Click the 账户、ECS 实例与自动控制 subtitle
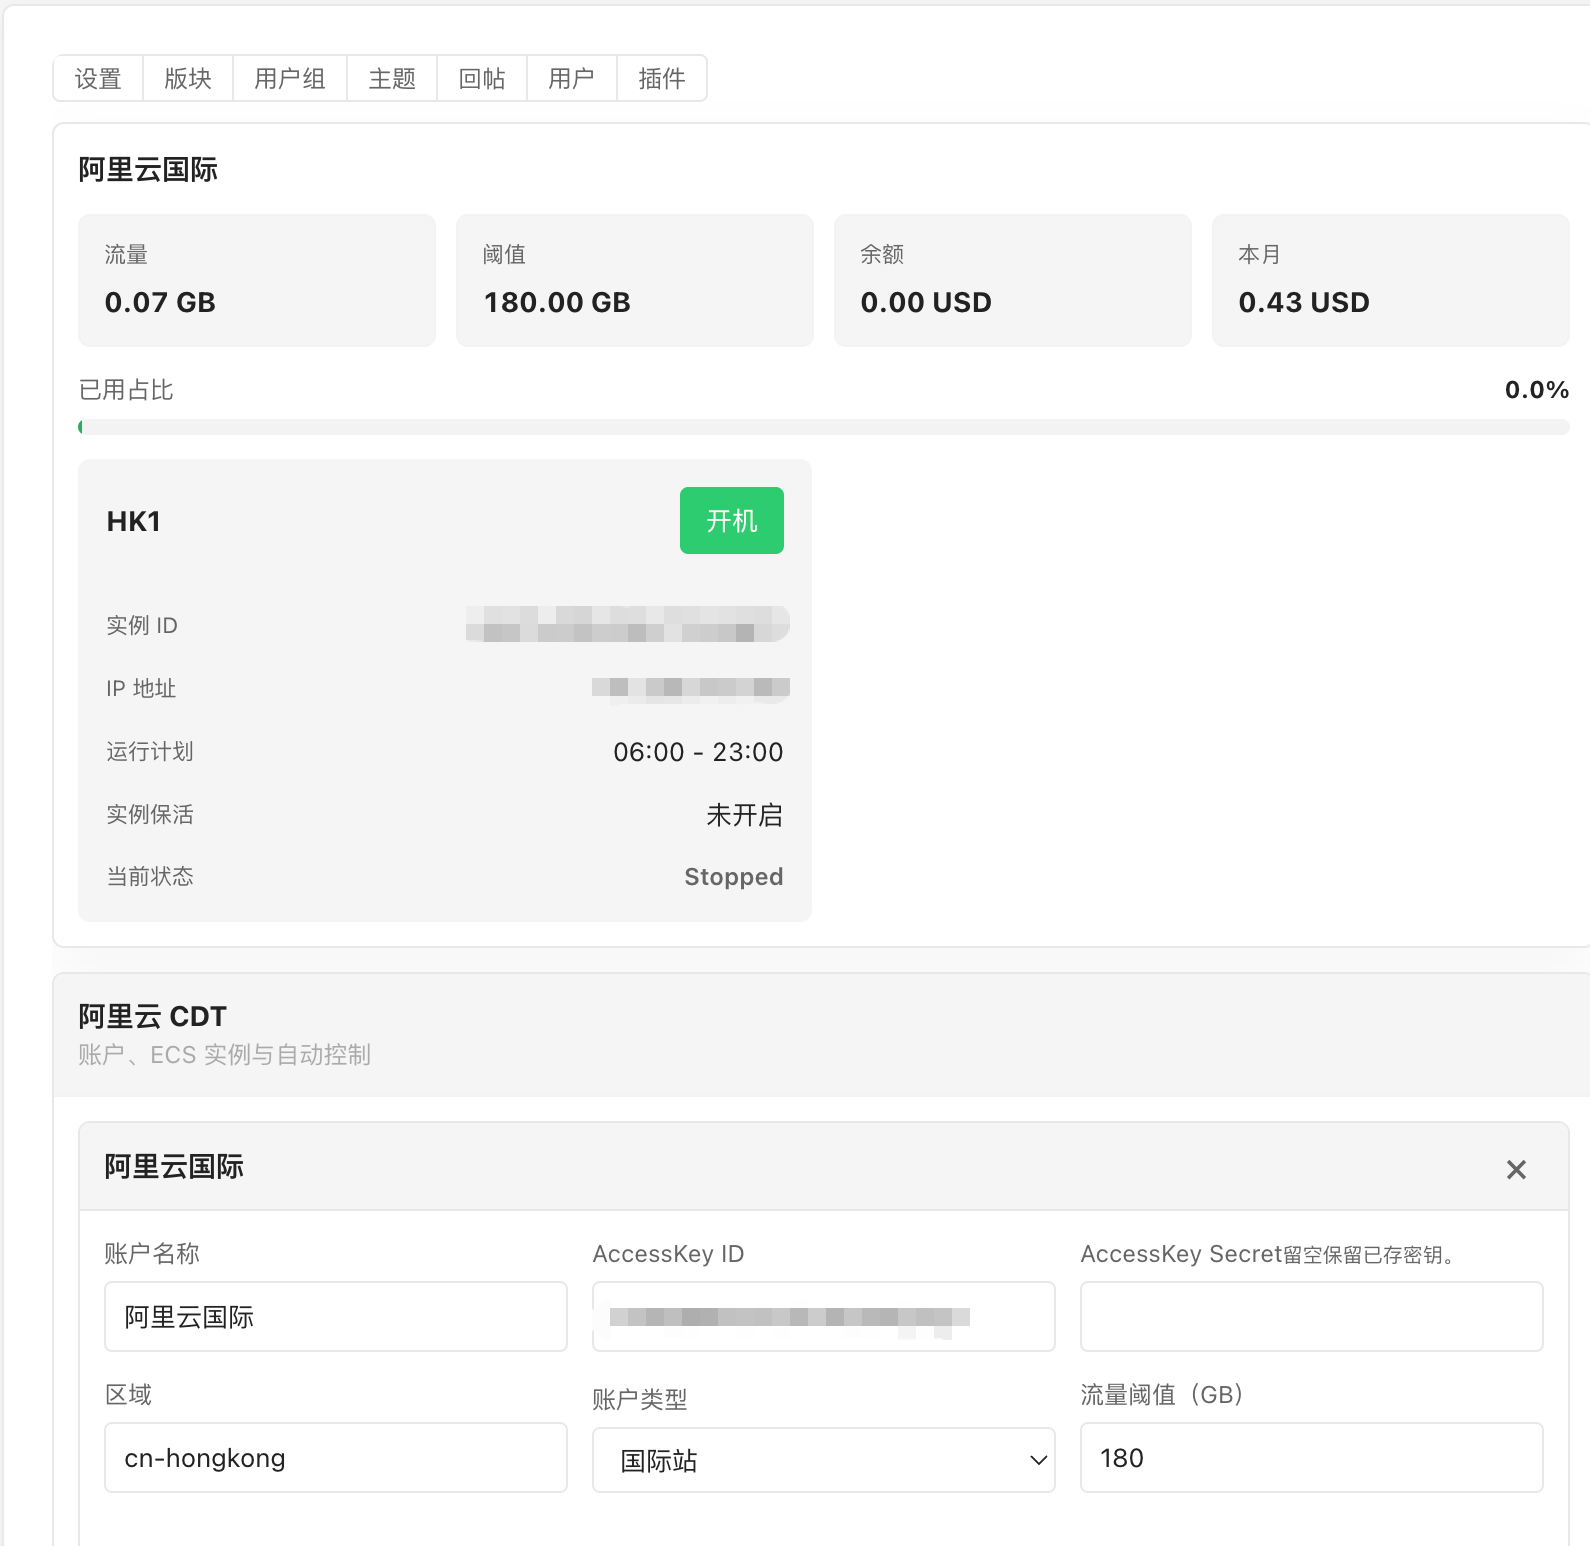1590x1546 pixels. point(225,1054)
